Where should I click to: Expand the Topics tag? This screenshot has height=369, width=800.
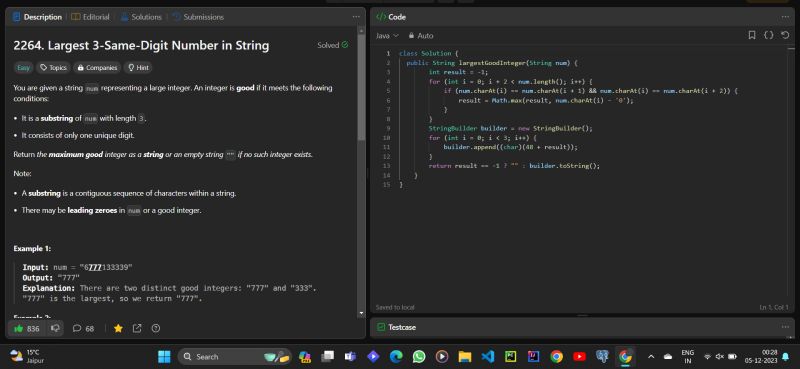click(54, 67)
